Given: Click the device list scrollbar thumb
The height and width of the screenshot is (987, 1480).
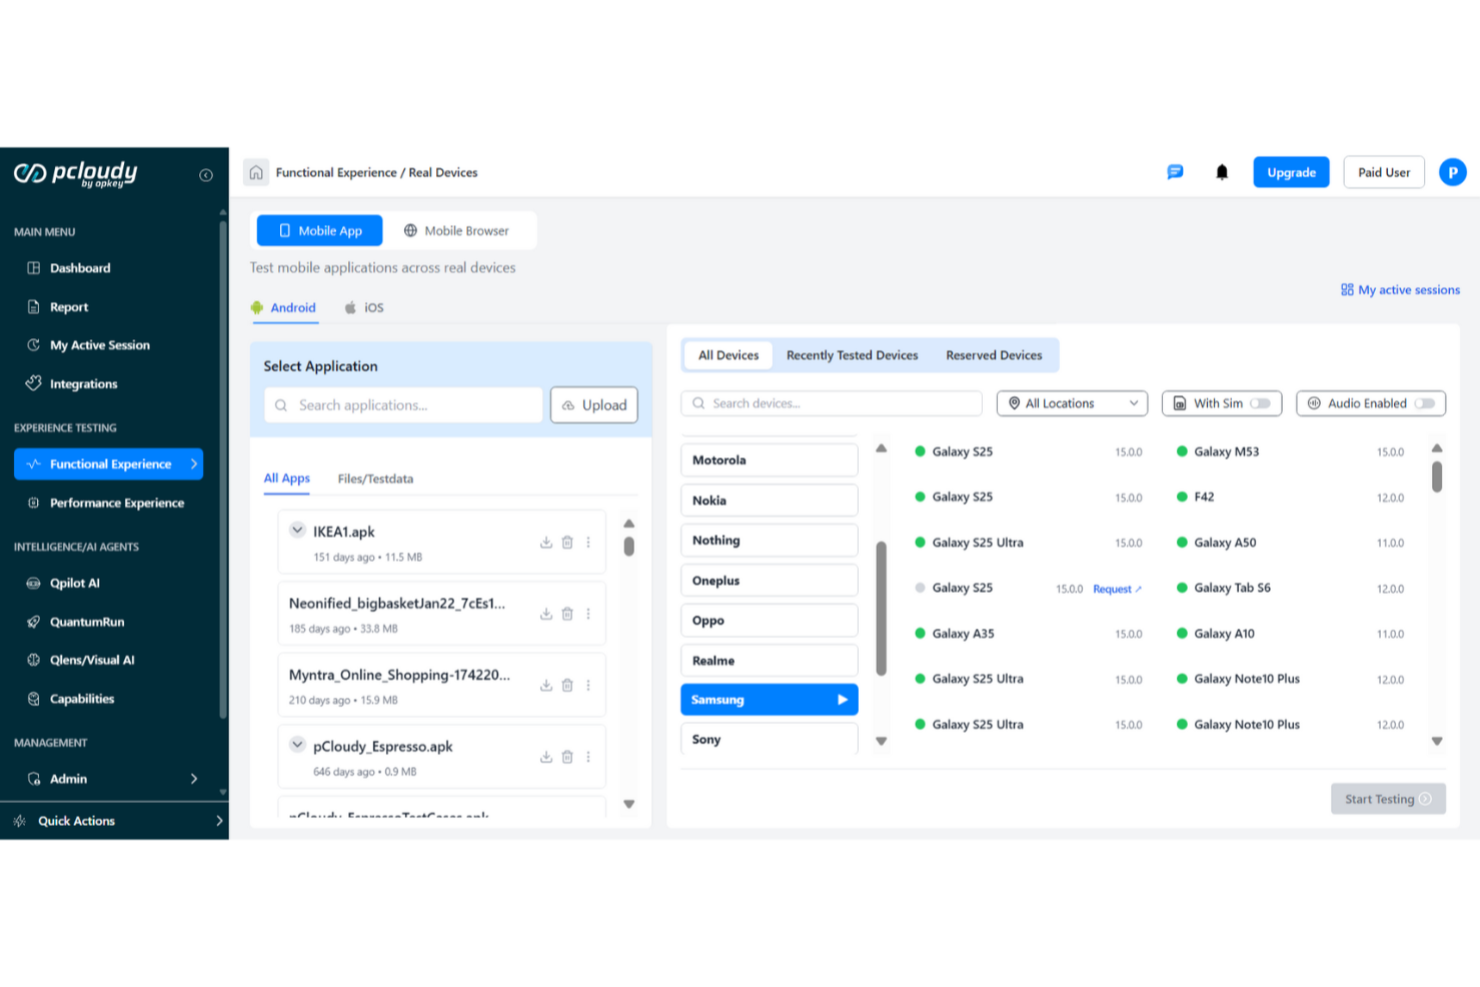Looking at the screenshot, I should [1437, 476].
